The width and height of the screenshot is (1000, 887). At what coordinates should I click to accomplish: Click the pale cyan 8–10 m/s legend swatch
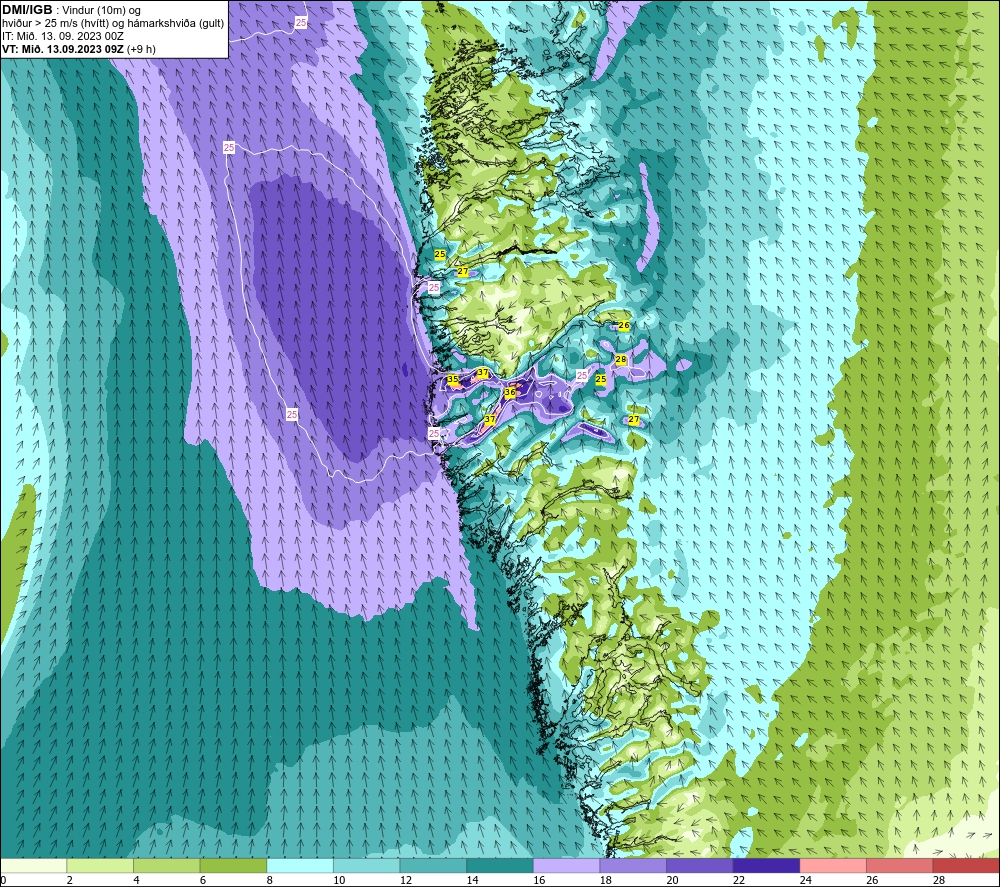tap(300, 865)
